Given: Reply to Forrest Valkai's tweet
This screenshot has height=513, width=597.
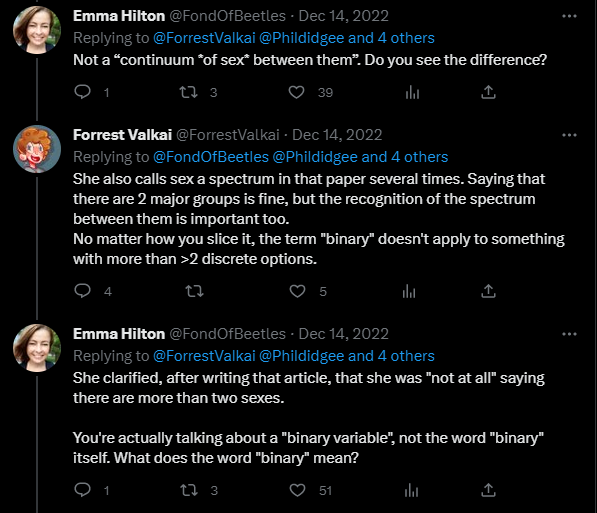Looking at the screenshot, I should pyautogui.click(x=82, y=291).
